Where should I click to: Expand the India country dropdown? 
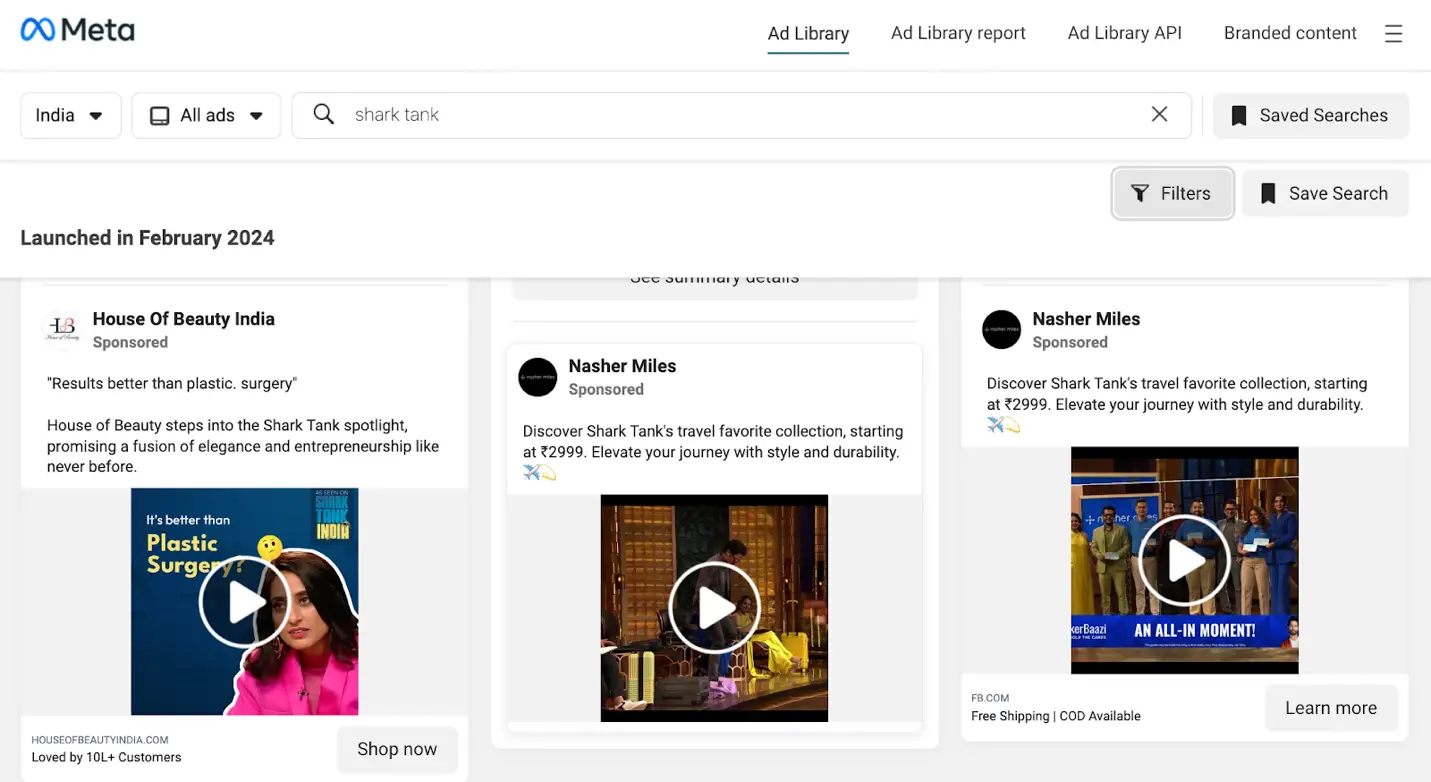(70, 116)
